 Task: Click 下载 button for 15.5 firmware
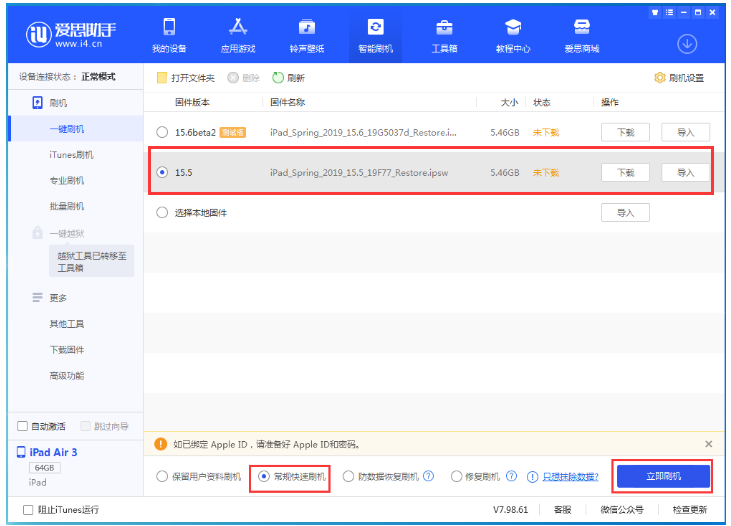point(625,173)
